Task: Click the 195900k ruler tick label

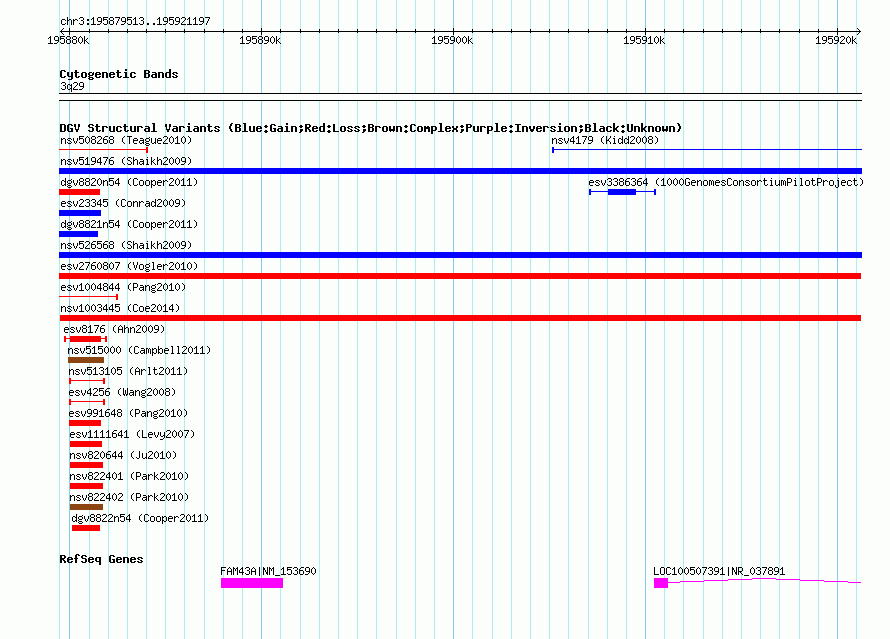Action: tap(452, 40)
